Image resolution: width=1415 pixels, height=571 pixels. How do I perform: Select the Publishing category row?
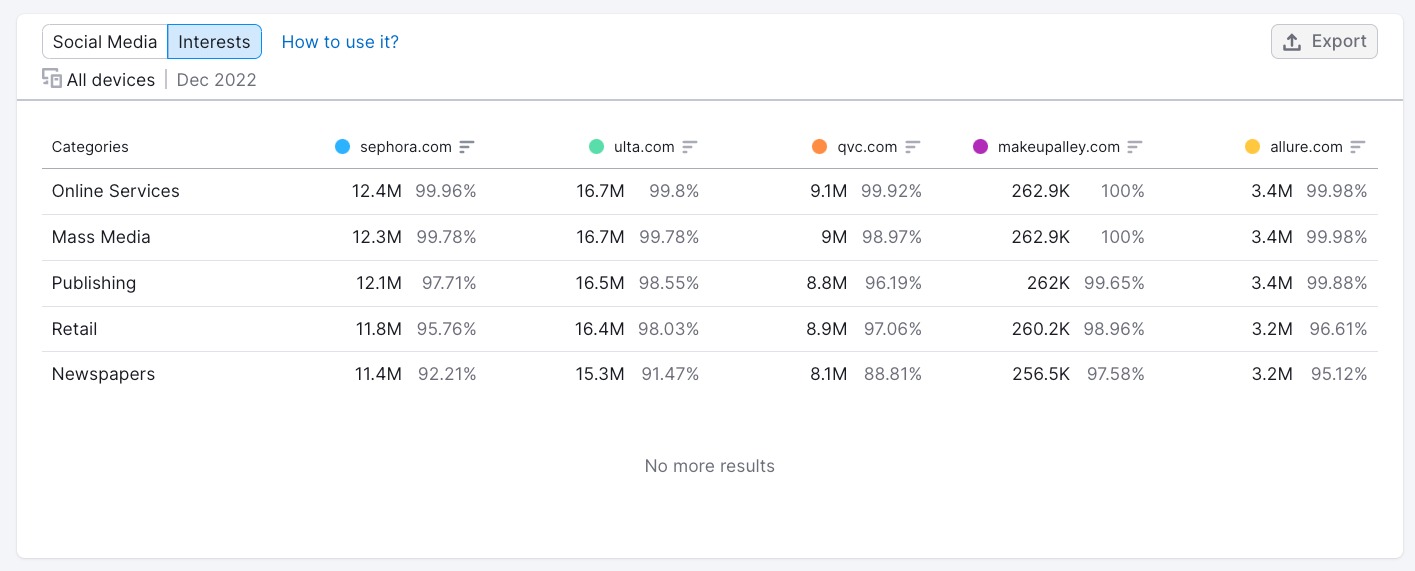[x=710, y=283]
